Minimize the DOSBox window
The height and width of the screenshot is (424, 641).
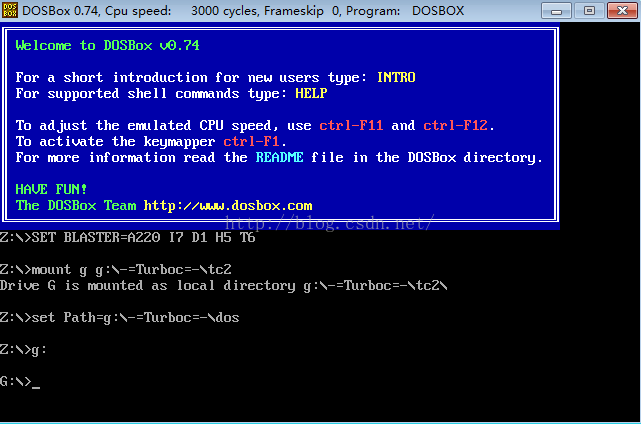click(x=556, y=11)
